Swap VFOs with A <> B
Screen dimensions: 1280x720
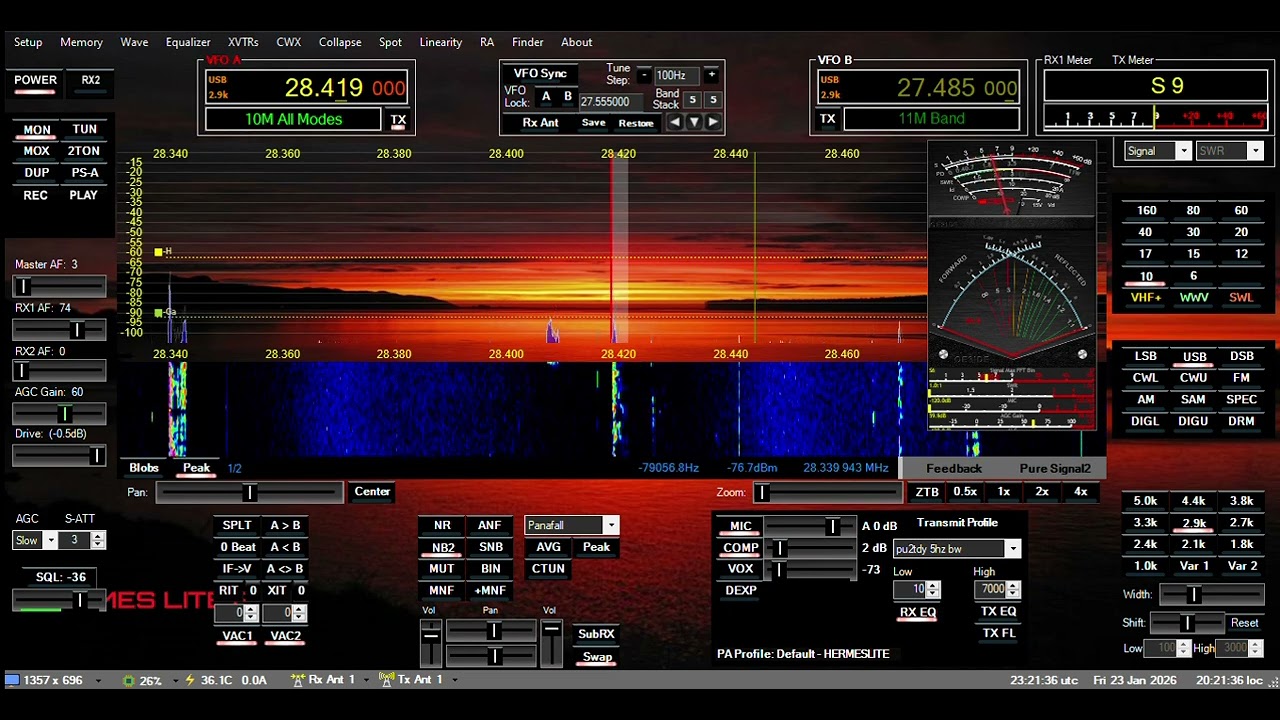[285, 569]
